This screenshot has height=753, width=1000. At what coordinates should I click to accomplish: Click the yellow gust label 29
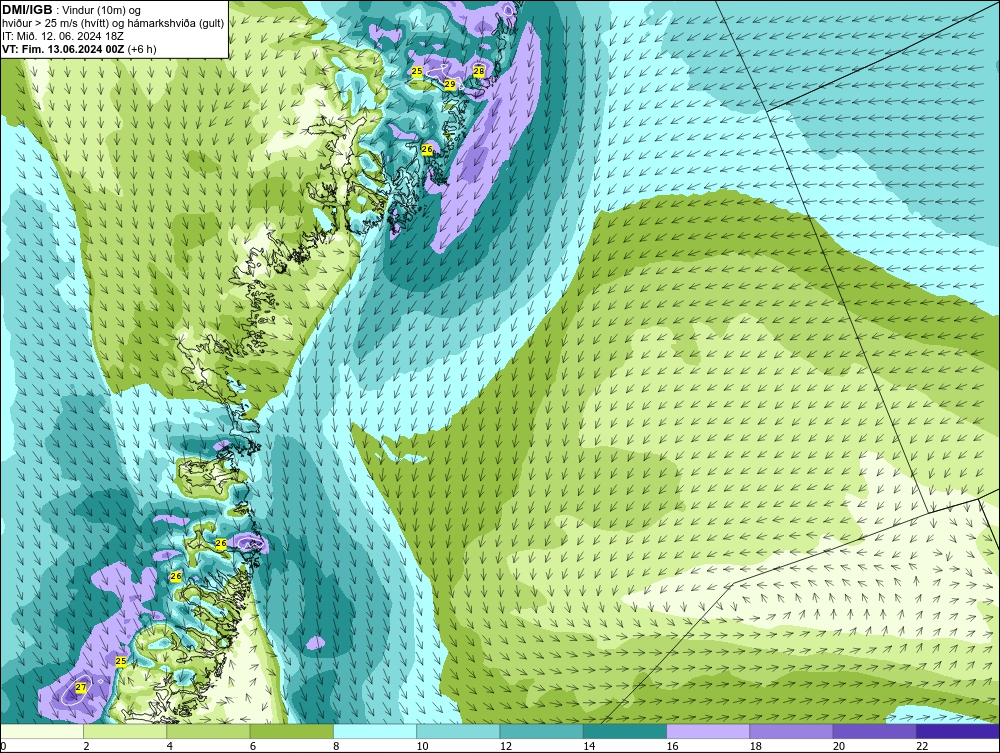450,84
